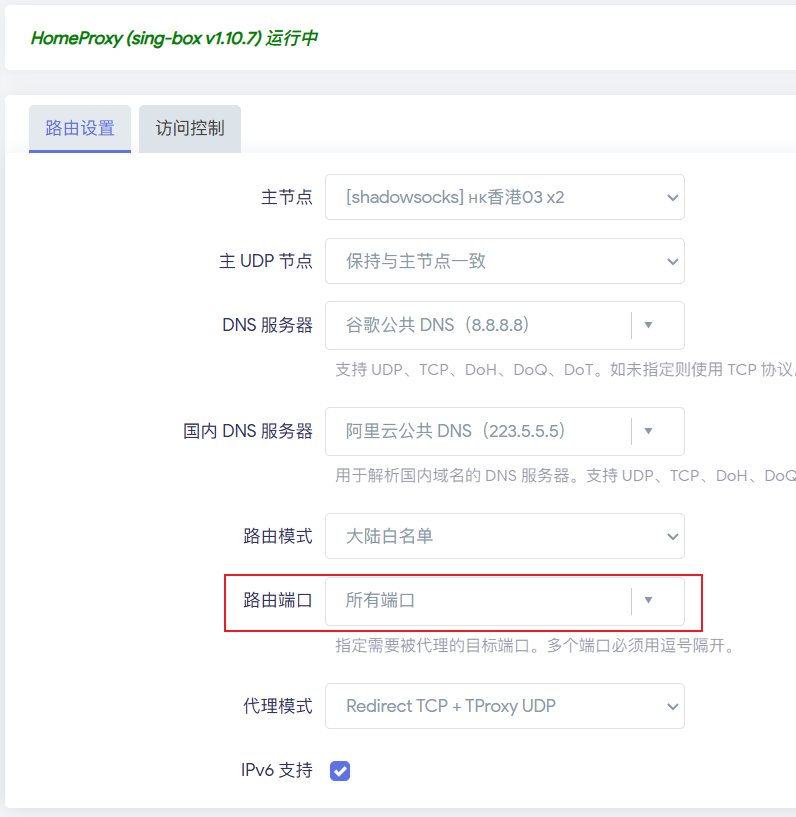
Task: Open the 访问控制 tab
Action: (190, 129)
